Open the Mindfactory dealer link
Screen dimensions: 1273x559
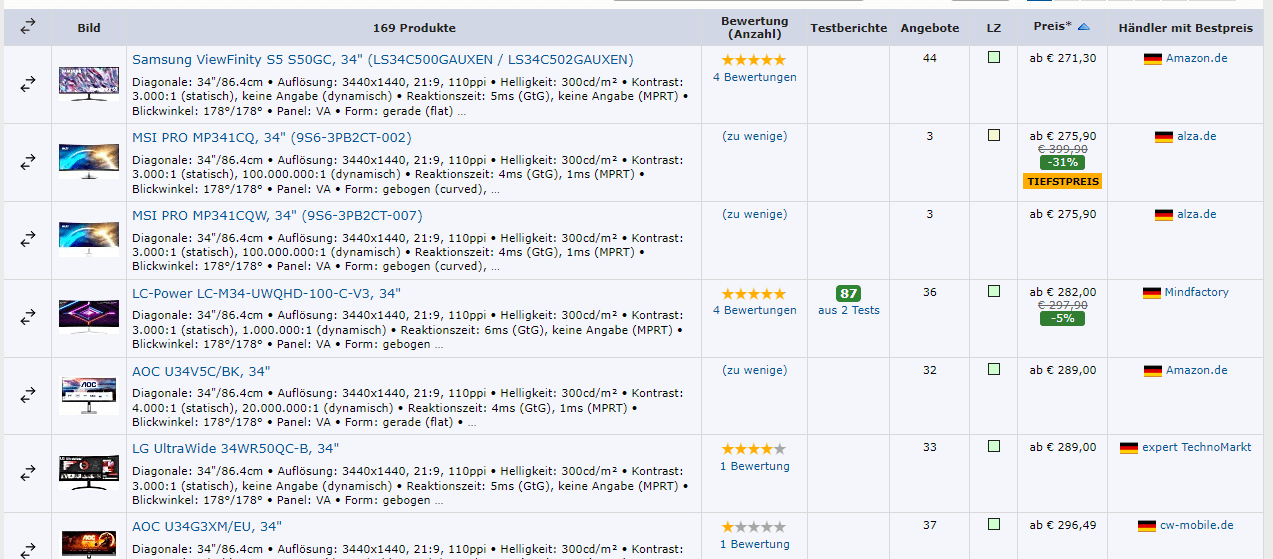(x=1197, y=293)
